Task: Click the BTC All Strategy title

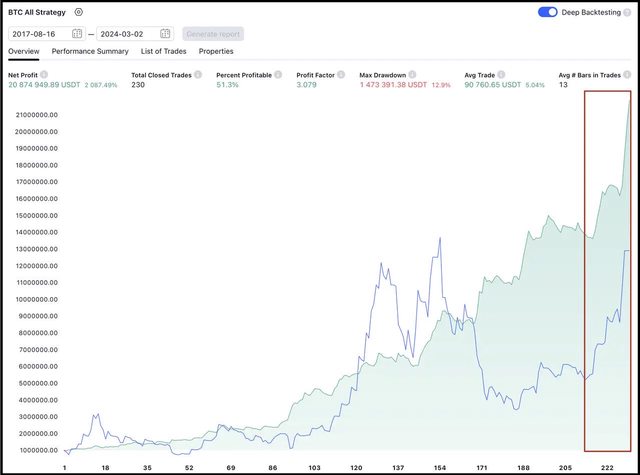Action: click(x=38, y=12)
